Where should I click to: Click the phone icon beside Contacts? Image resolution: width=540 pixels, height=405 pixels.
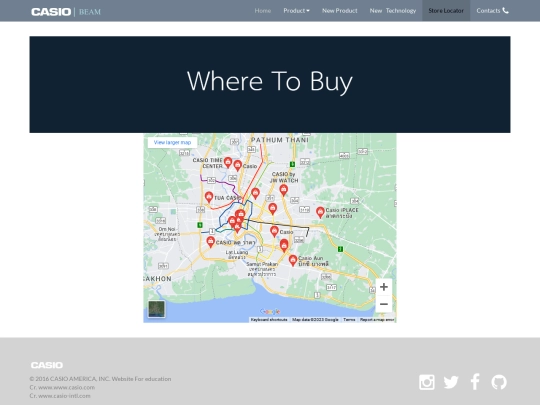pos(505,11)
